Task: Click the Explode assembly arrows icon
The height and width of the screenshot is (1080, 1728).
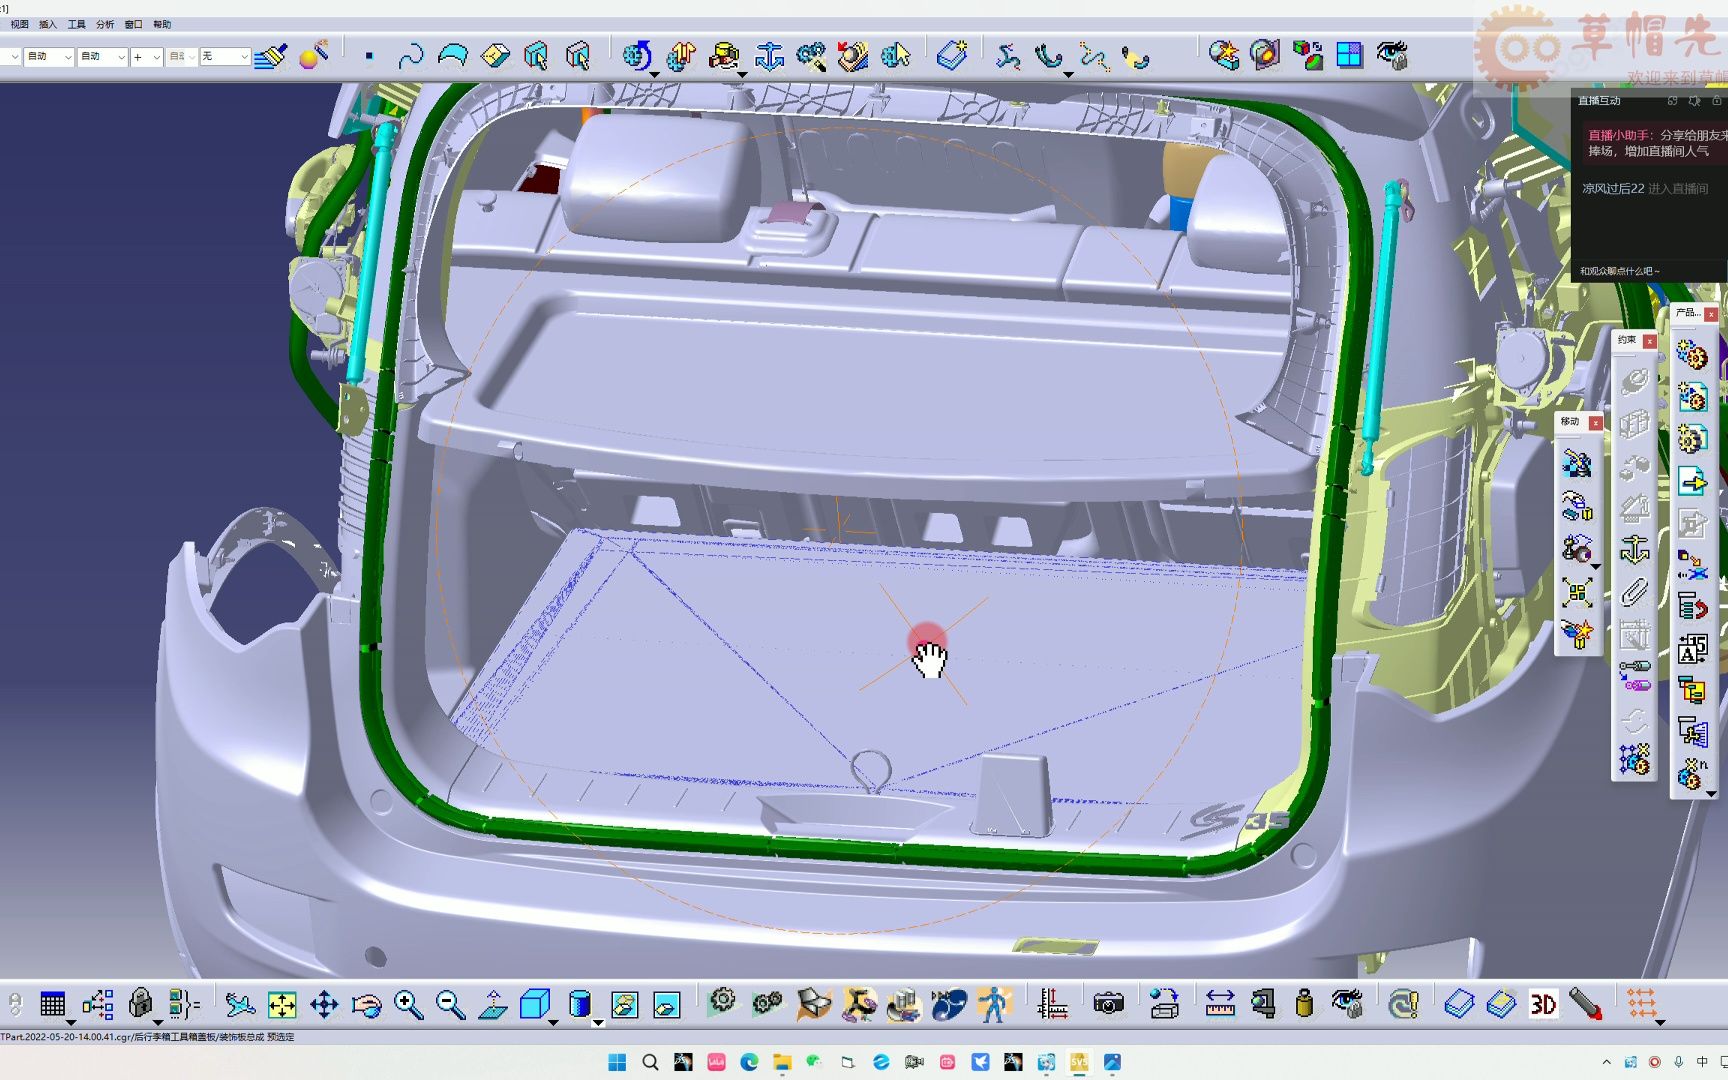Action: click(681, 56)
